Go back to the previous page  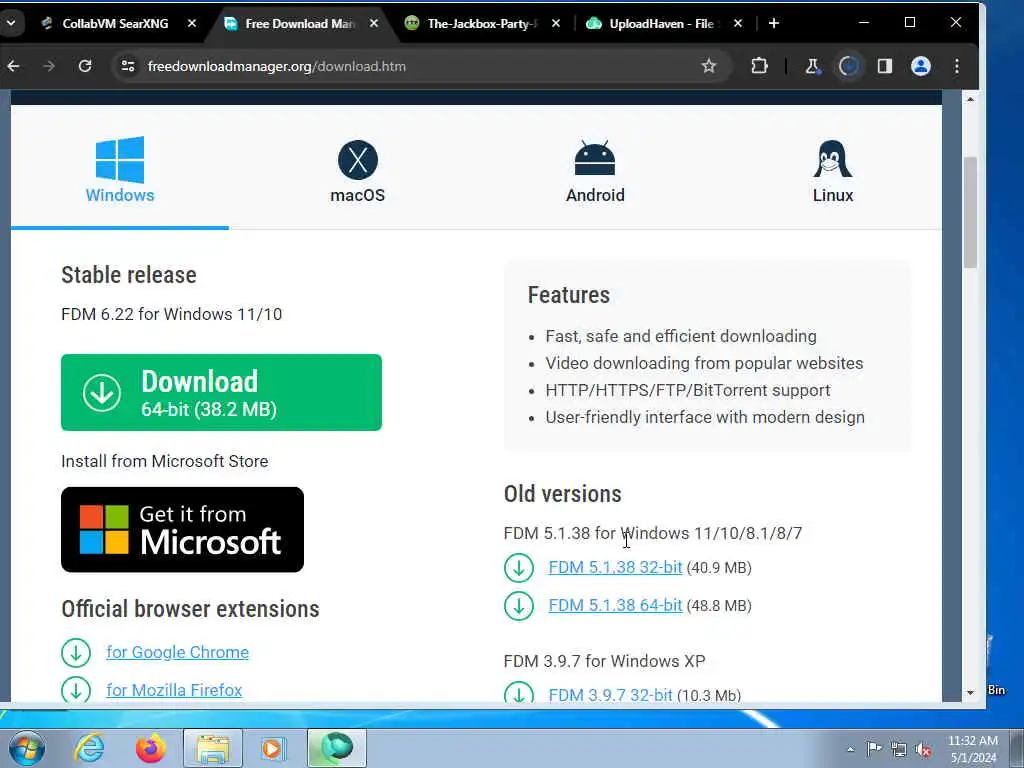coord(13,66)
